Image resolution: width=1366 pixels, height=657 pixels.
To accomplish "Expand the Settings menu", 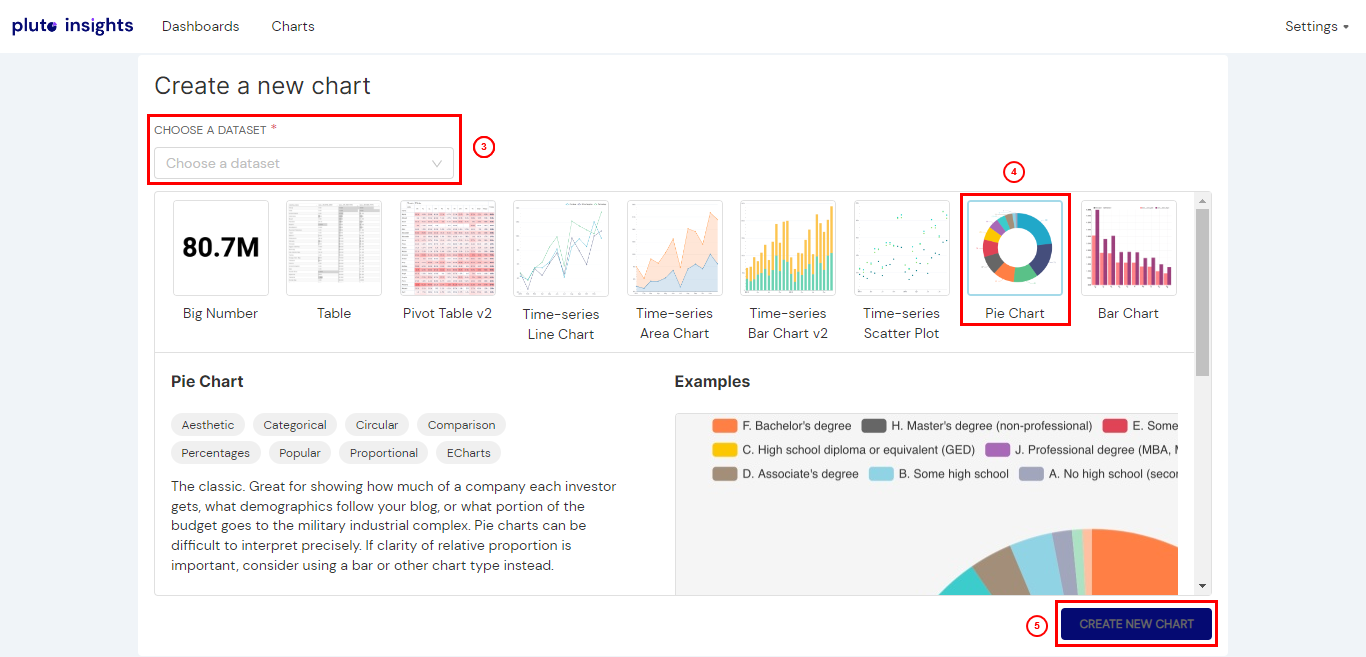I will 1316,27.
